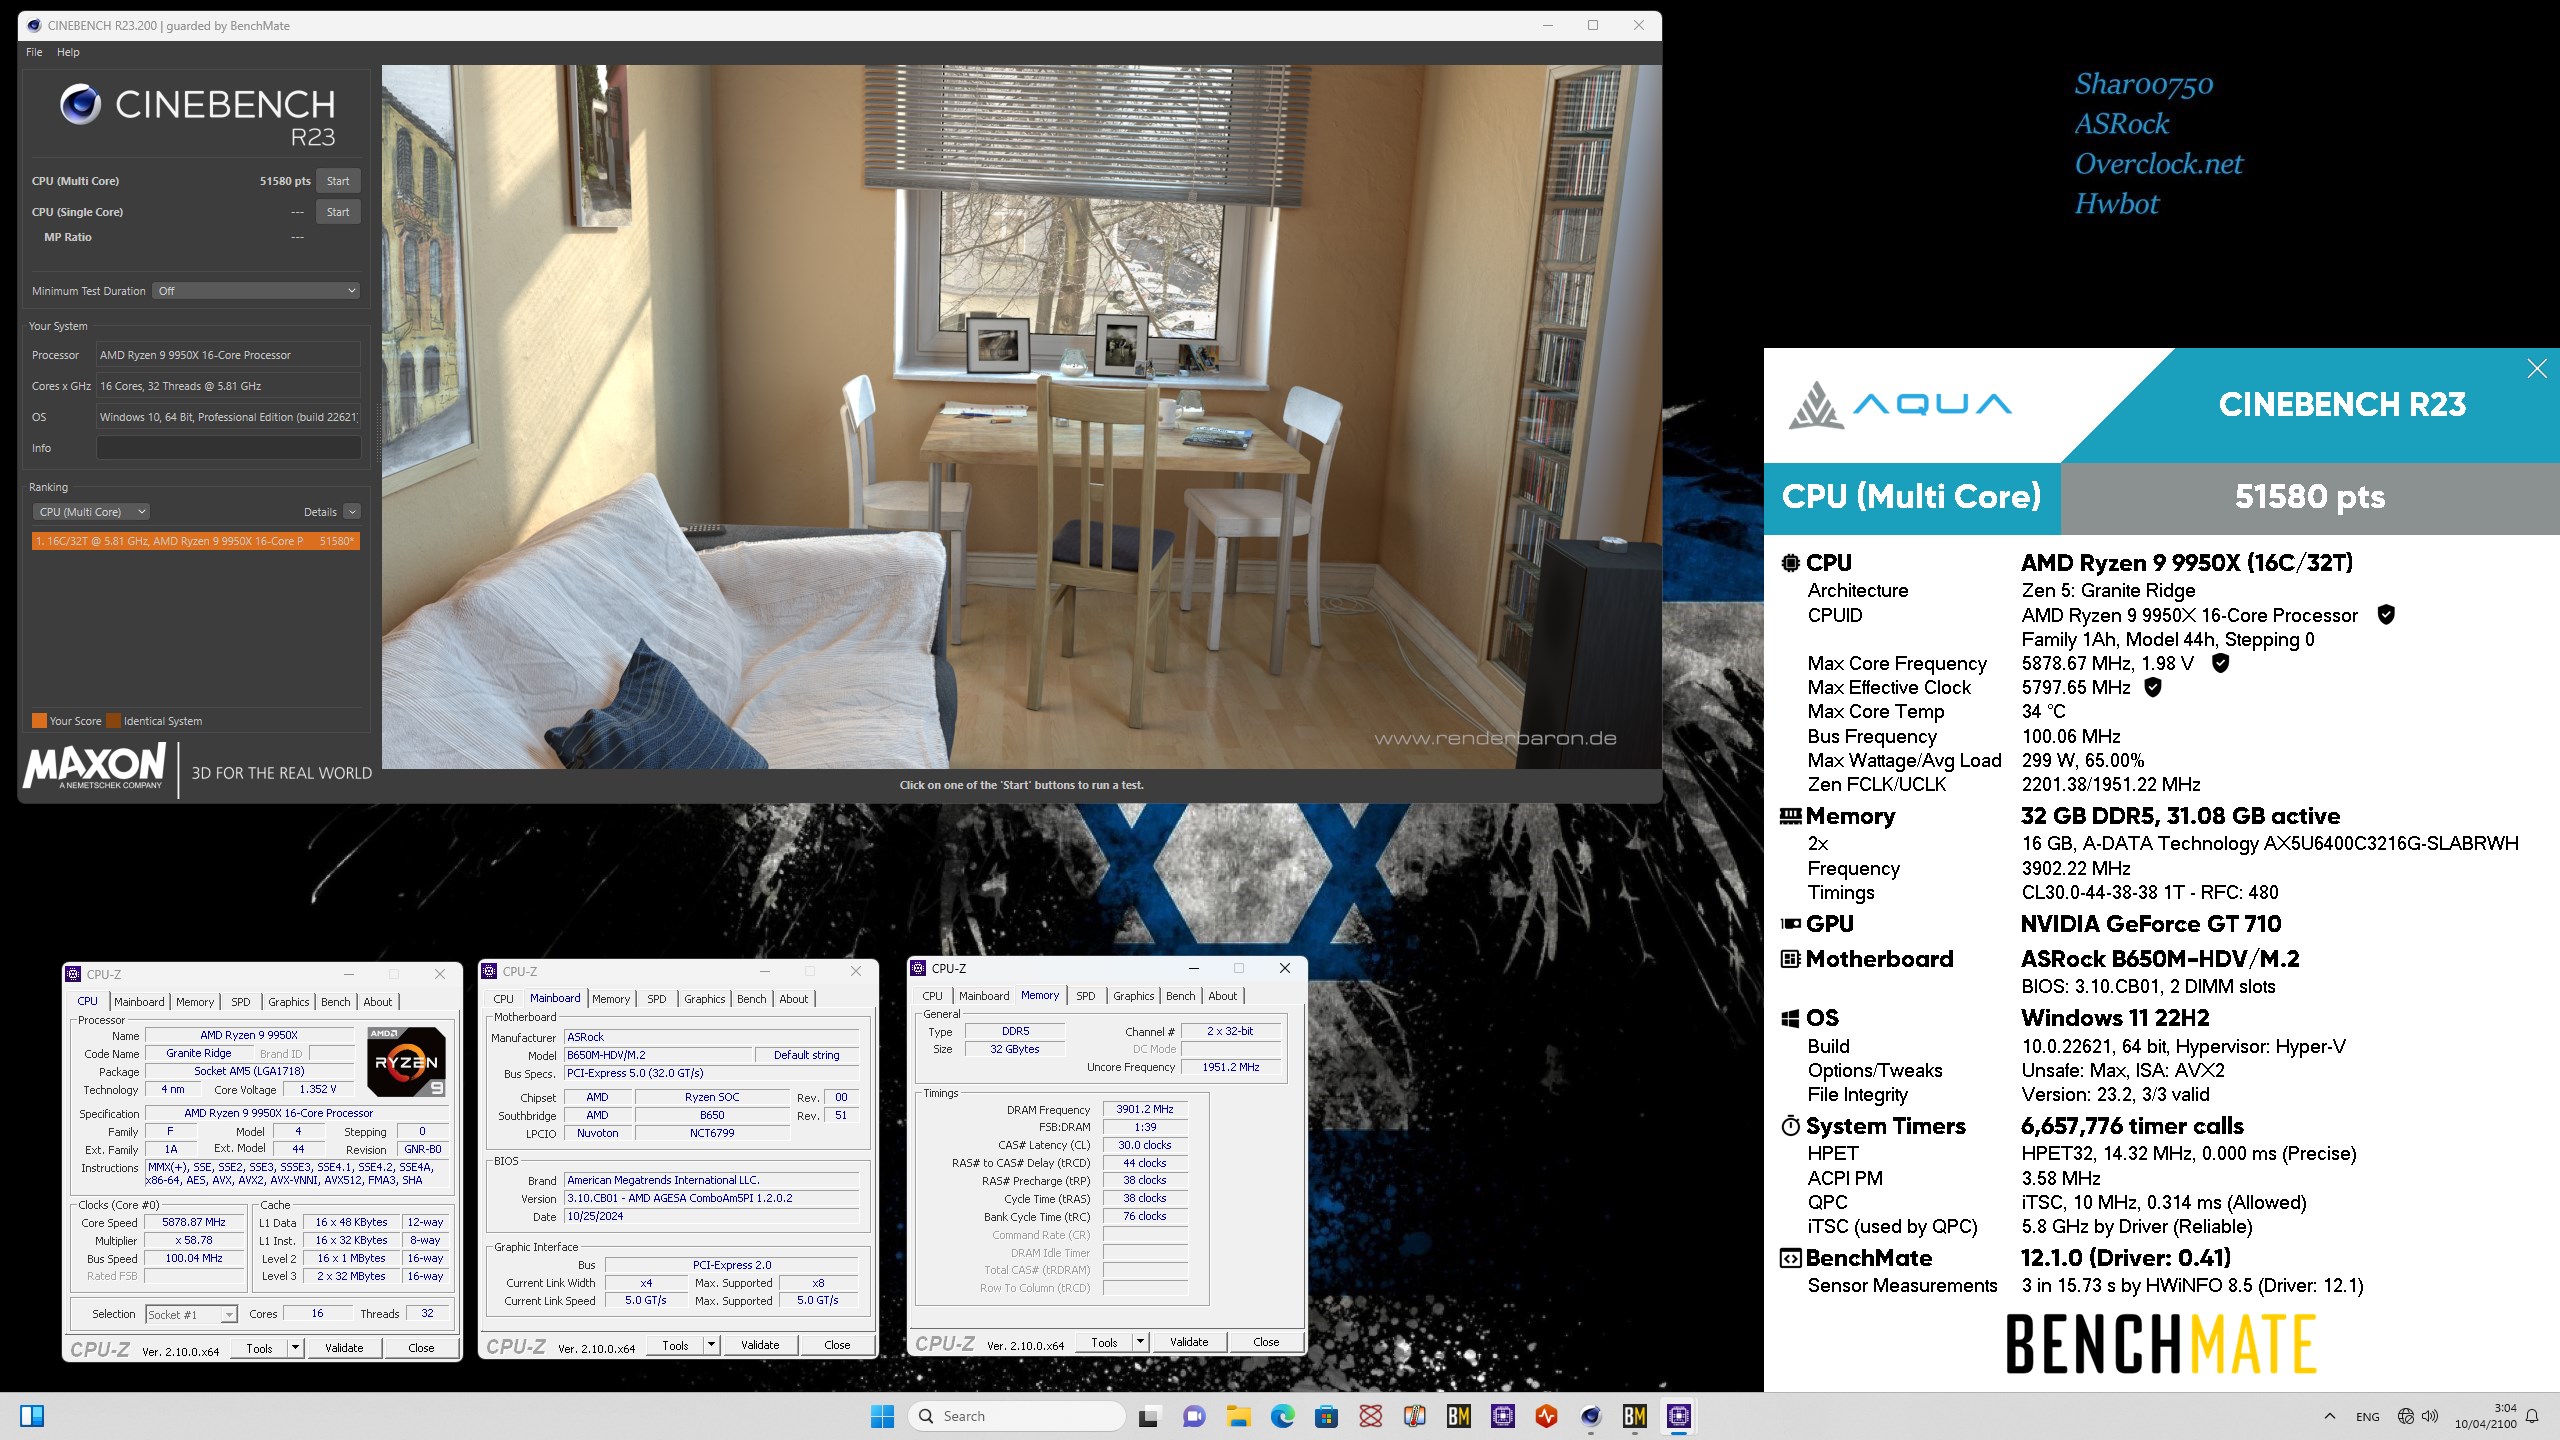Open Tools dropdown arrow in CPU-Z CPU window
This screenshot has width=2560, height=1440.
click(x=296, y=1348)
